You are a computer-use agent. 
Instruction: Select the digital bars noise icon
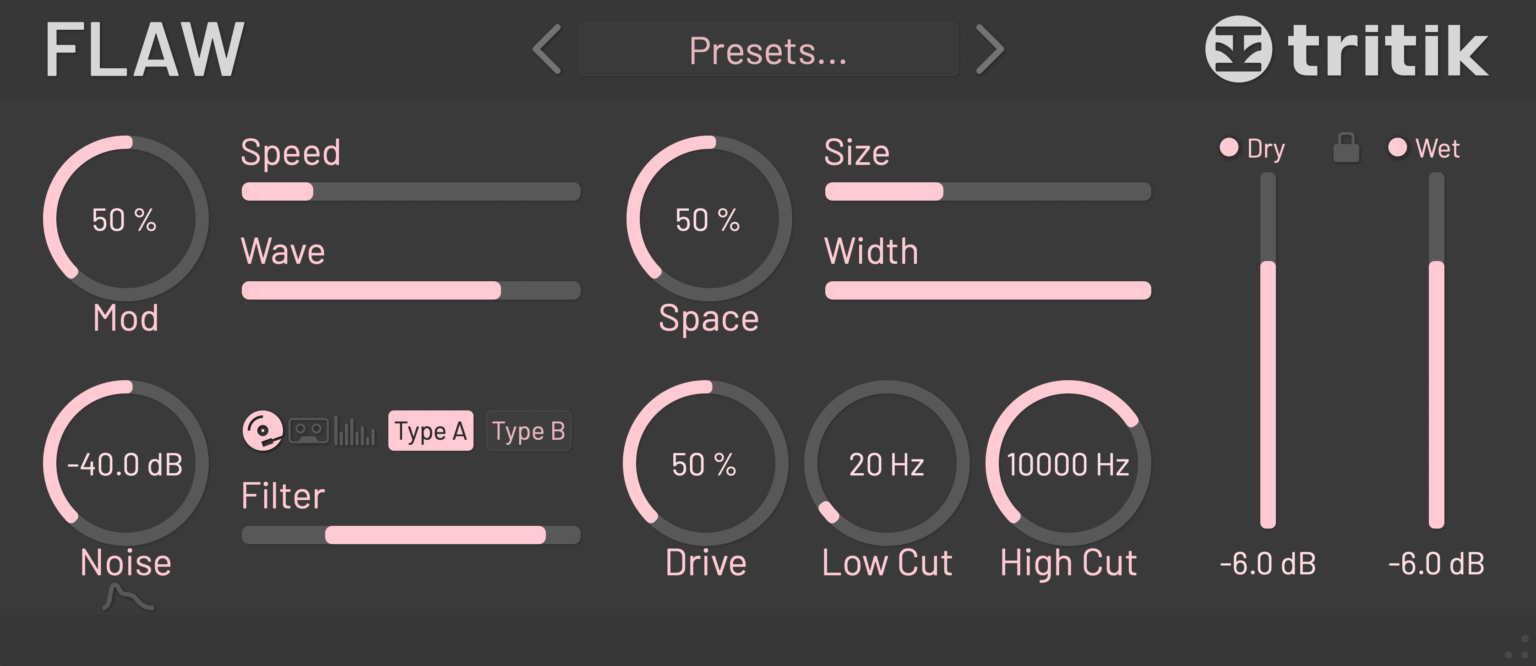(x=354, y=431)
